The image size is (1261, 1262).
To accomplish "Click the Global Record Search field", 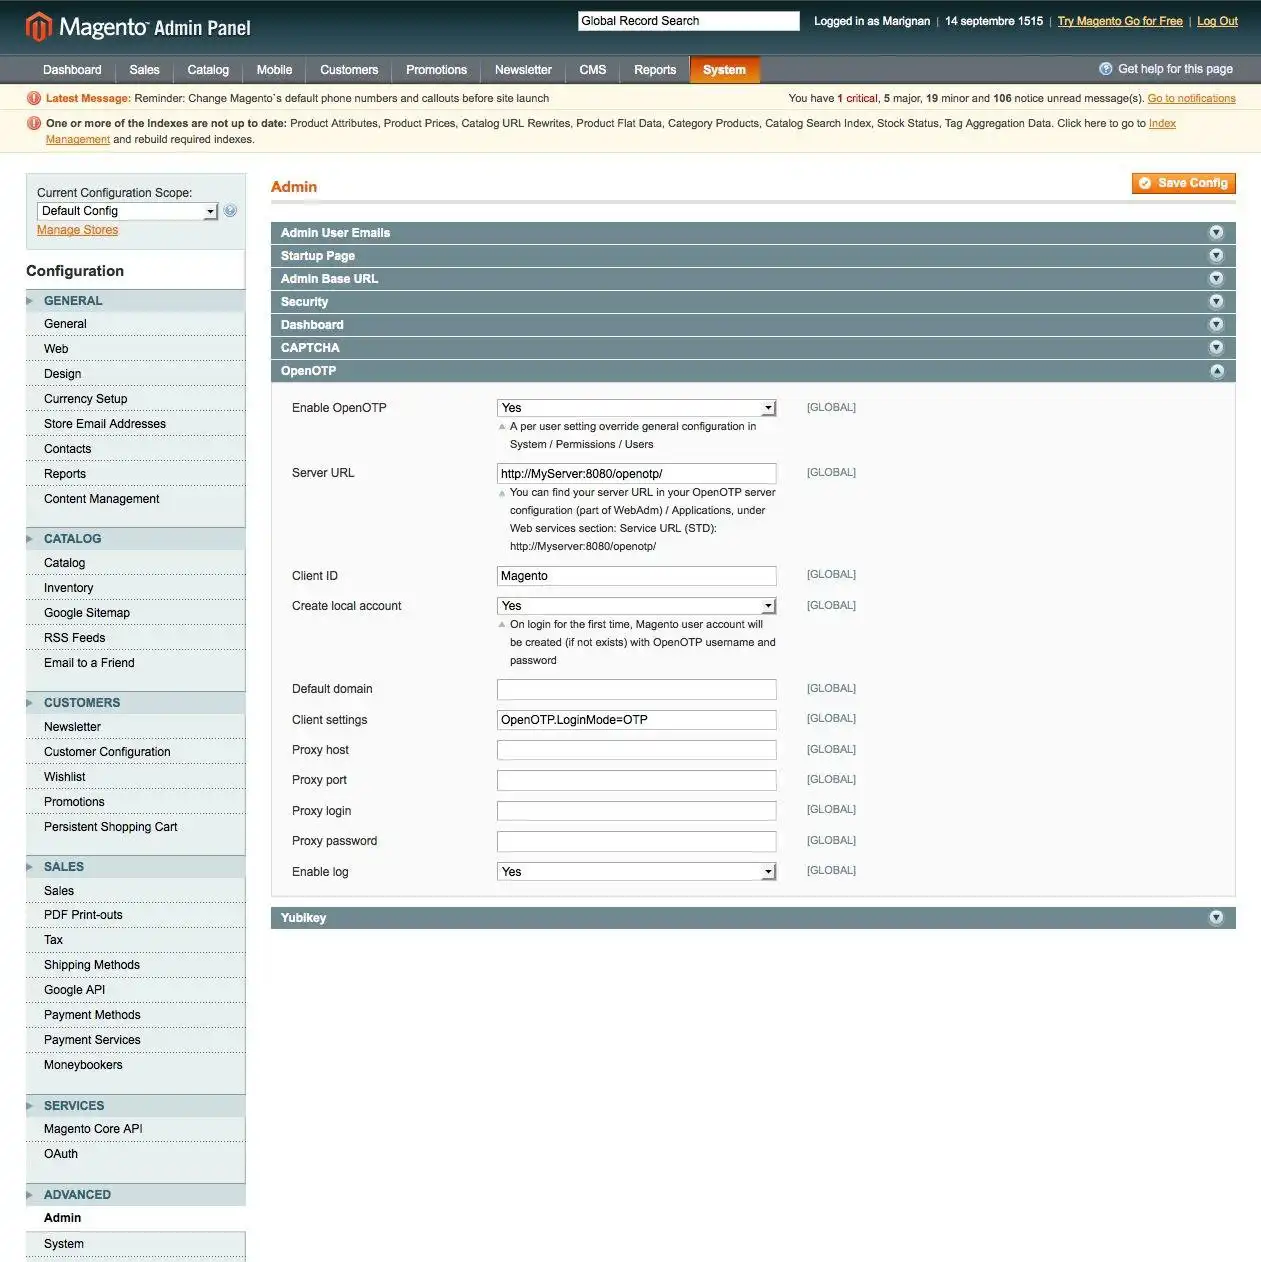I will point(689,21).
